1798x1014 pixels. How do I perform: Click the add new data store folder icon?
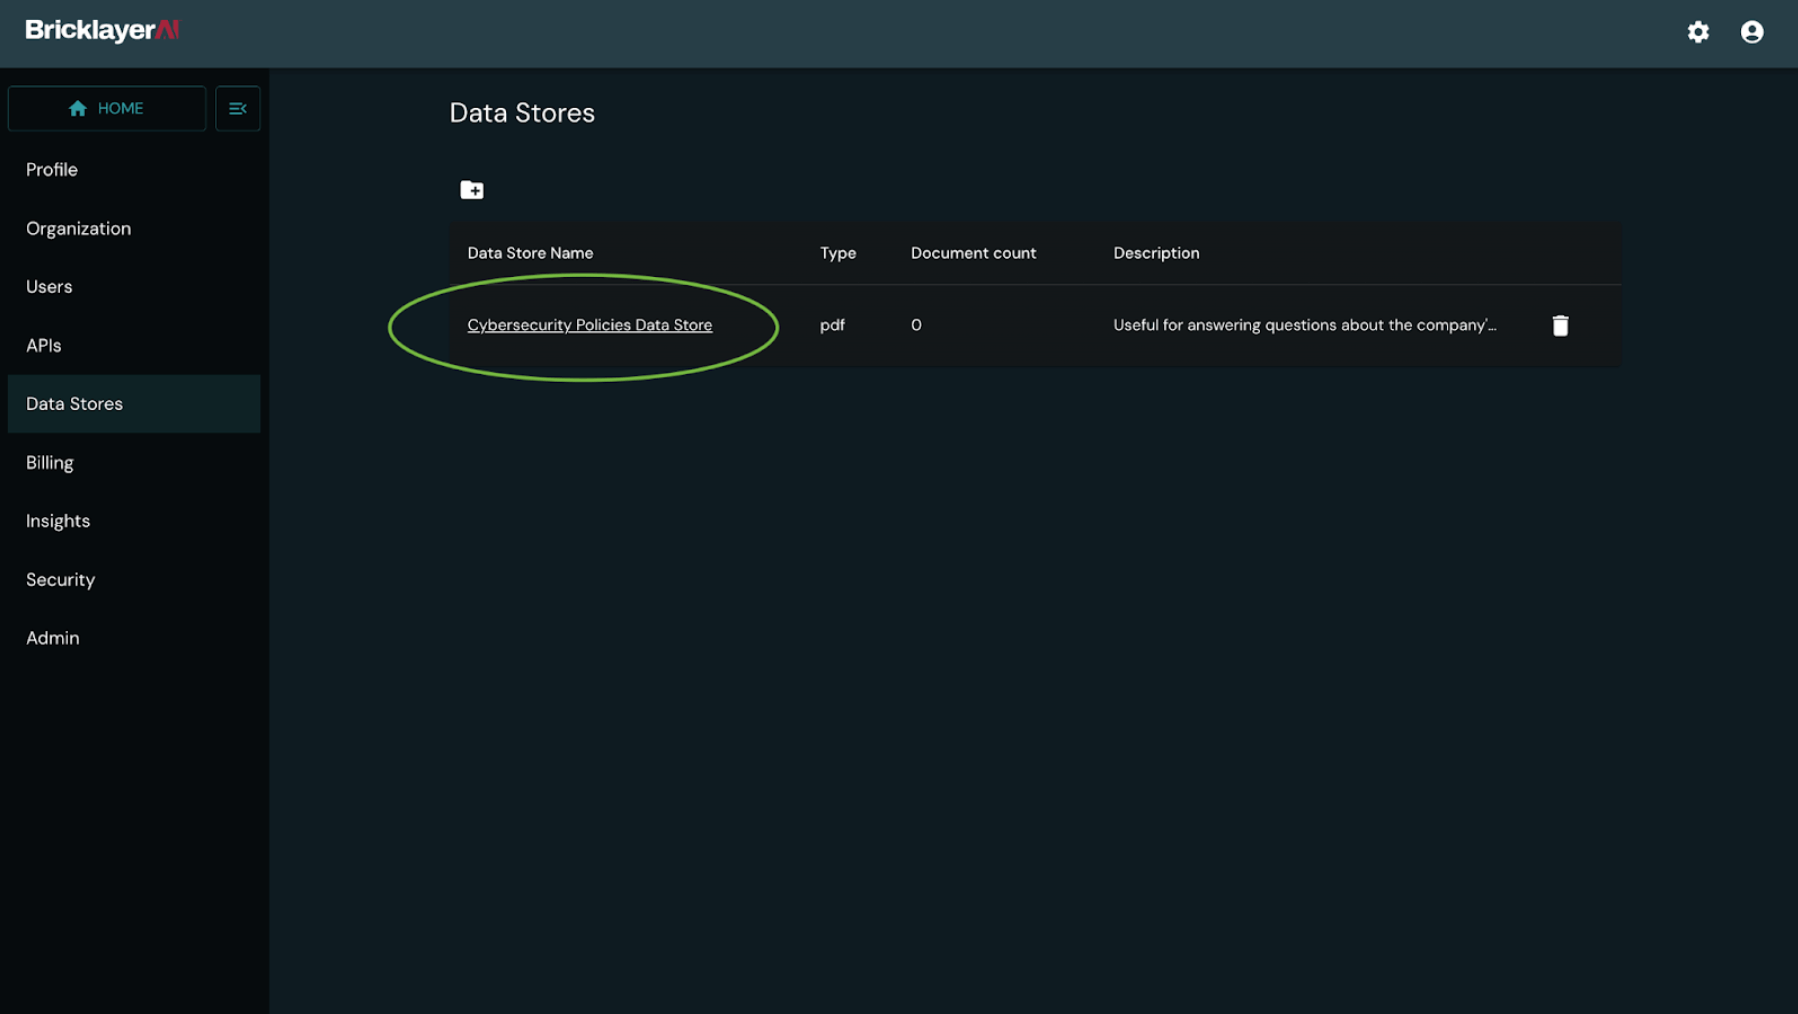(472, 190)
